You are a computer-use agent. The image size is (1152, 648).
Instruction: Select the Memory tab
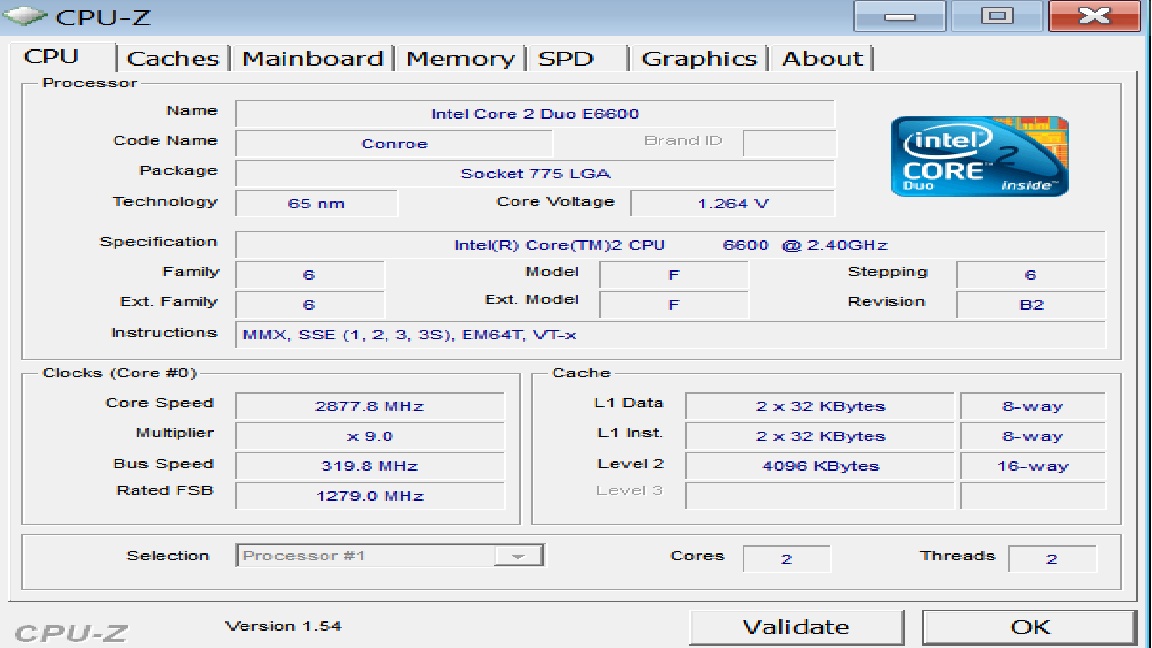[461, 58]
